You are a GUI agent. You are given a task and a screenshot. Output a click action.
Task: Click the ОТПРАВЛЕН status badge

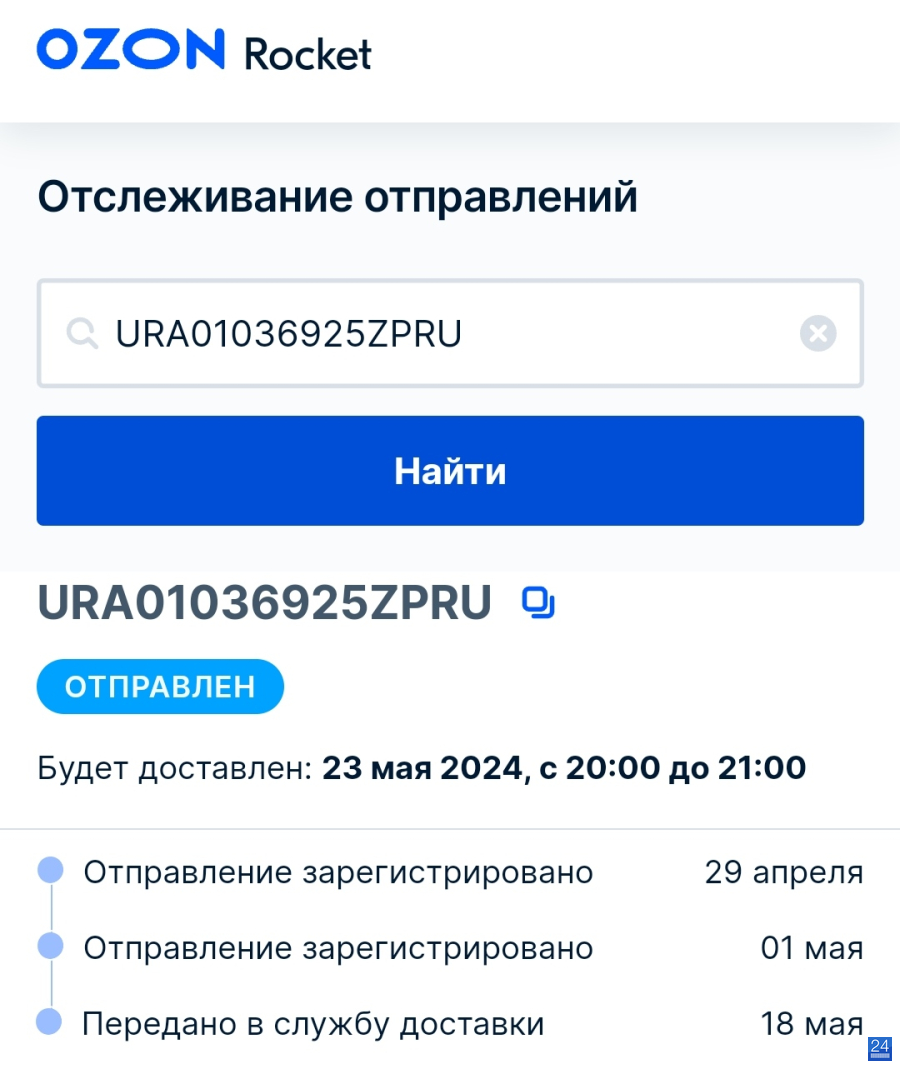(160, 687)
